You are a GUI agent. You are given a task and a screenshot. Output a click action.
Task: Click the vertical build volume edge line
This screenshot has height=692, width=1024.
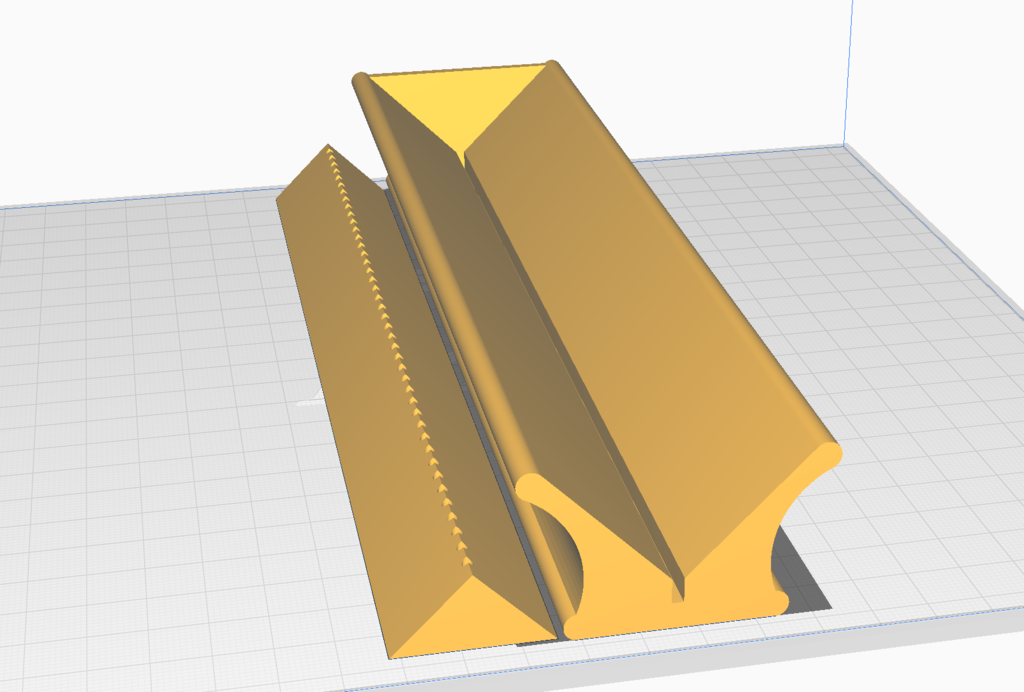[847, 70]
